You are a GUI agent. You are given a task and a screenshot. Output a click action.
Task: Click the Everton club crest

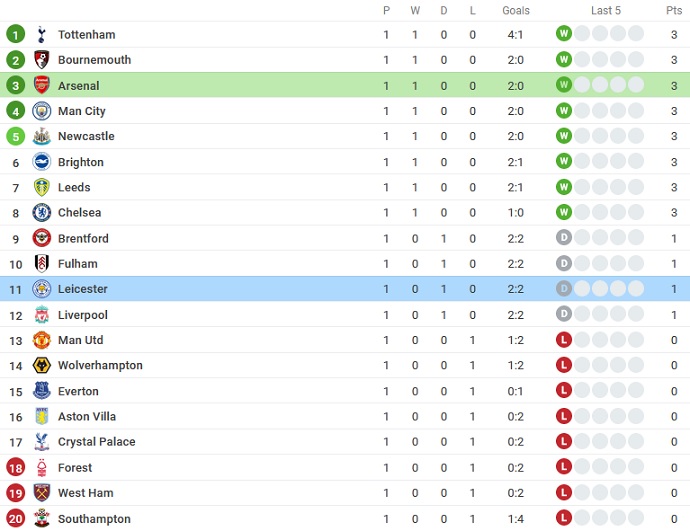coord(42,391)
